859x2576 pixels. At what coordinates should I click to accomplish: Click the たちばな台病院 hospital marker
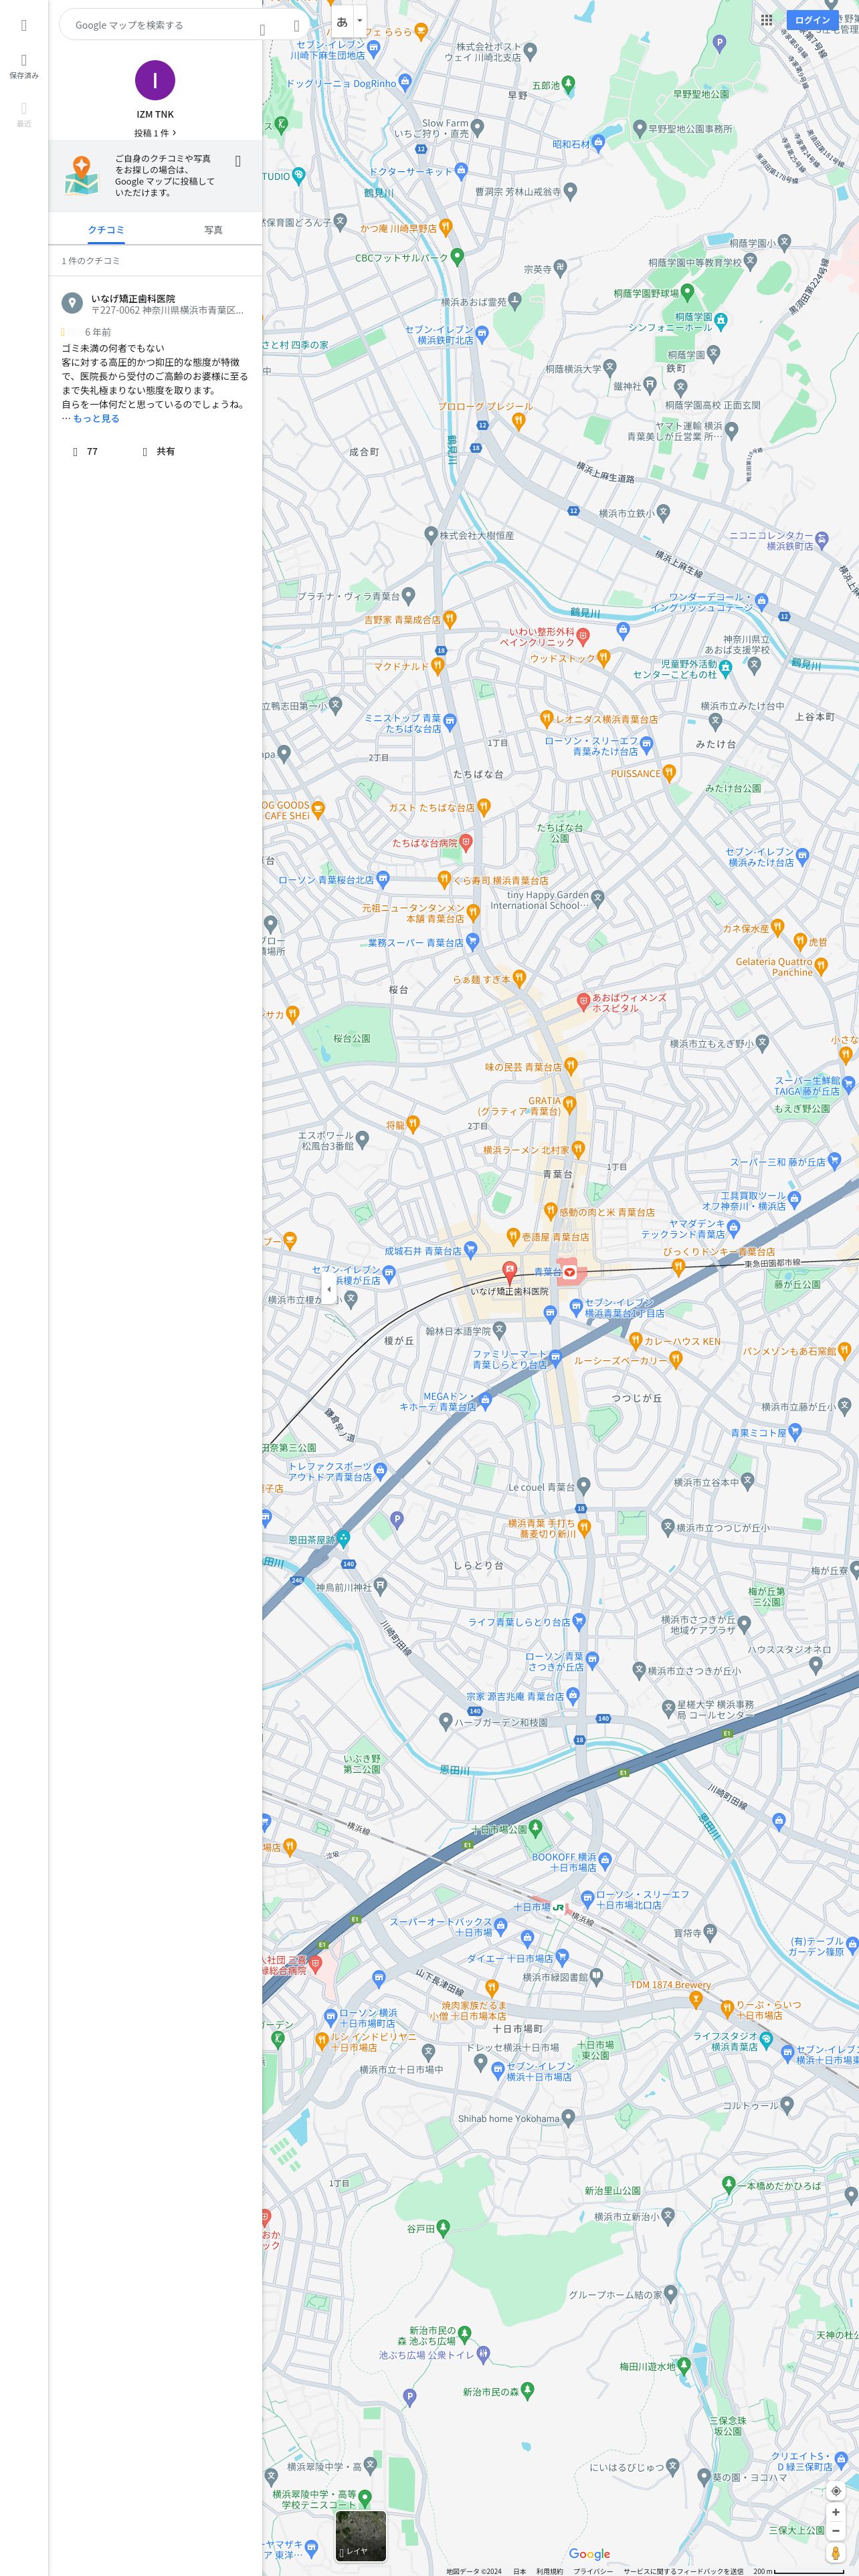coord(465,842)
